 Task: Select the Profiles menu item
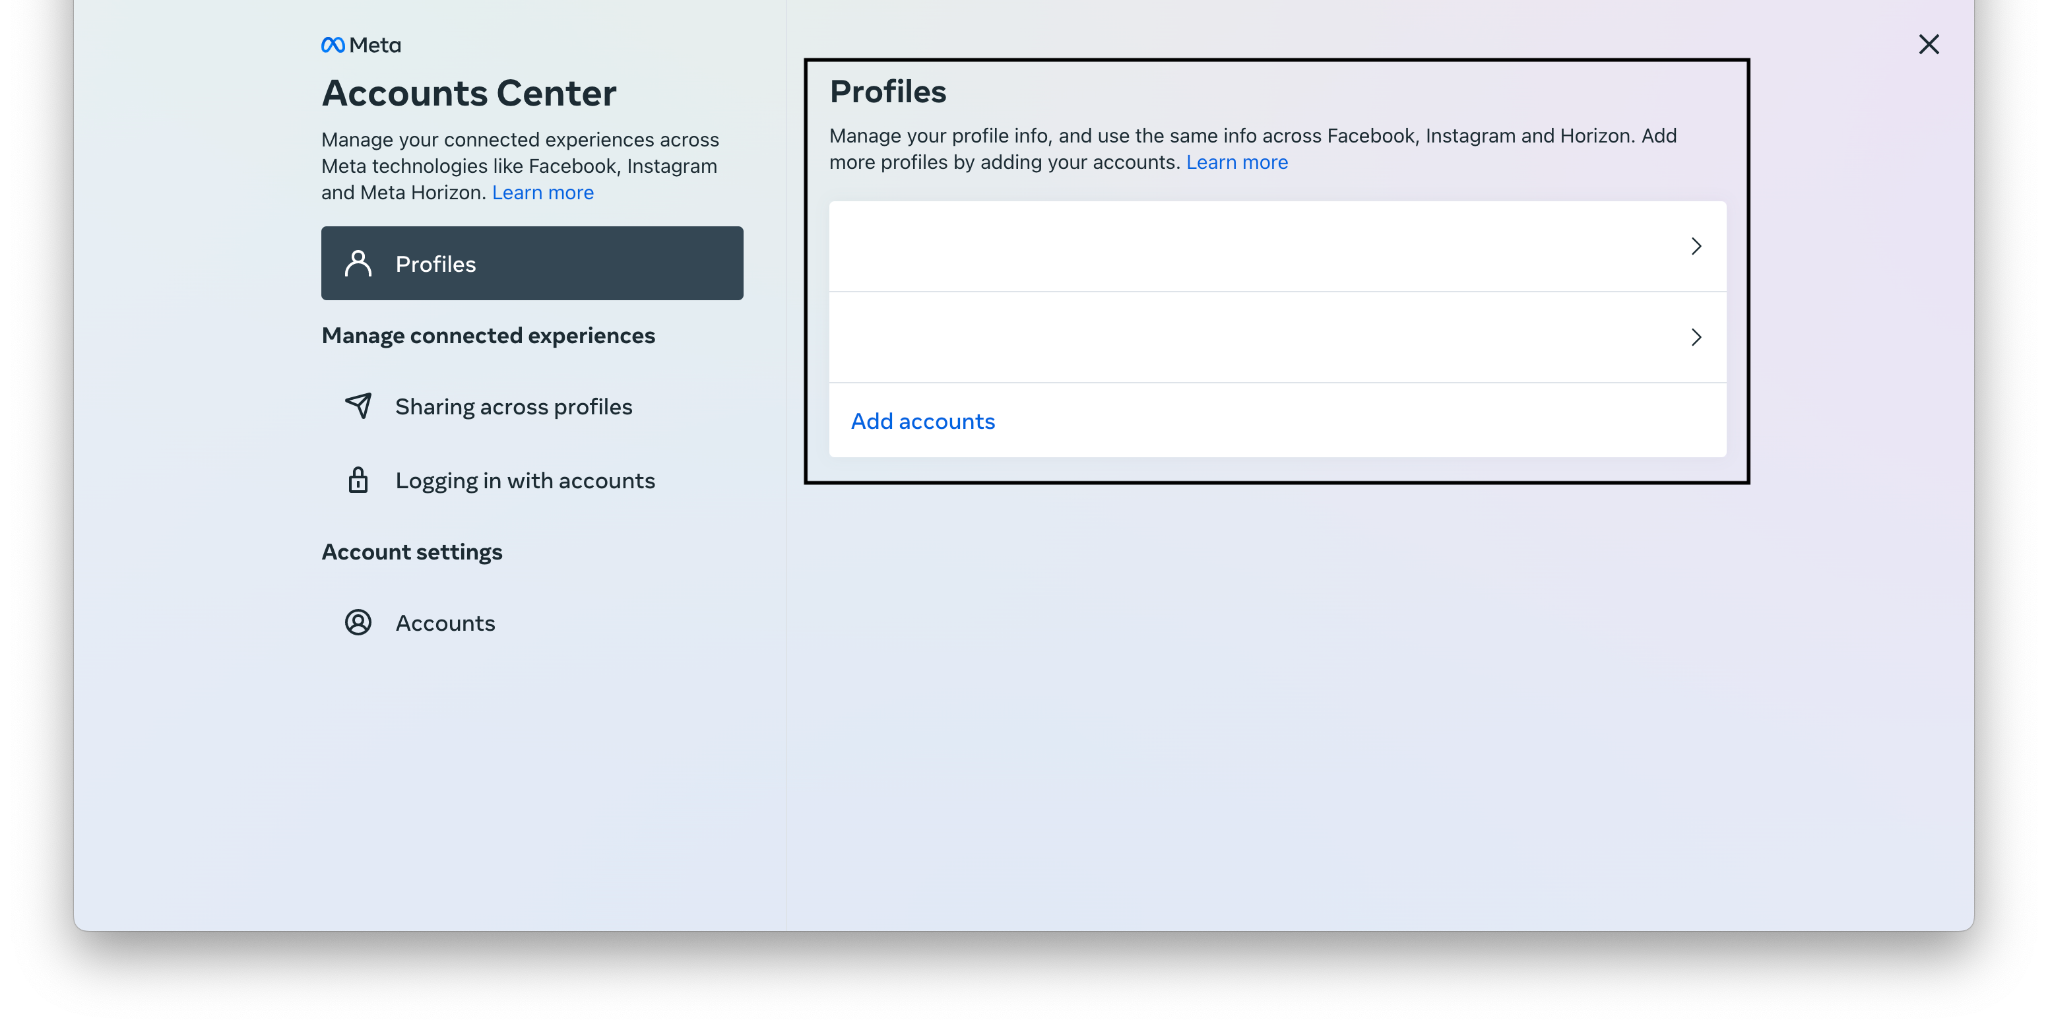(x=532, y=263)
